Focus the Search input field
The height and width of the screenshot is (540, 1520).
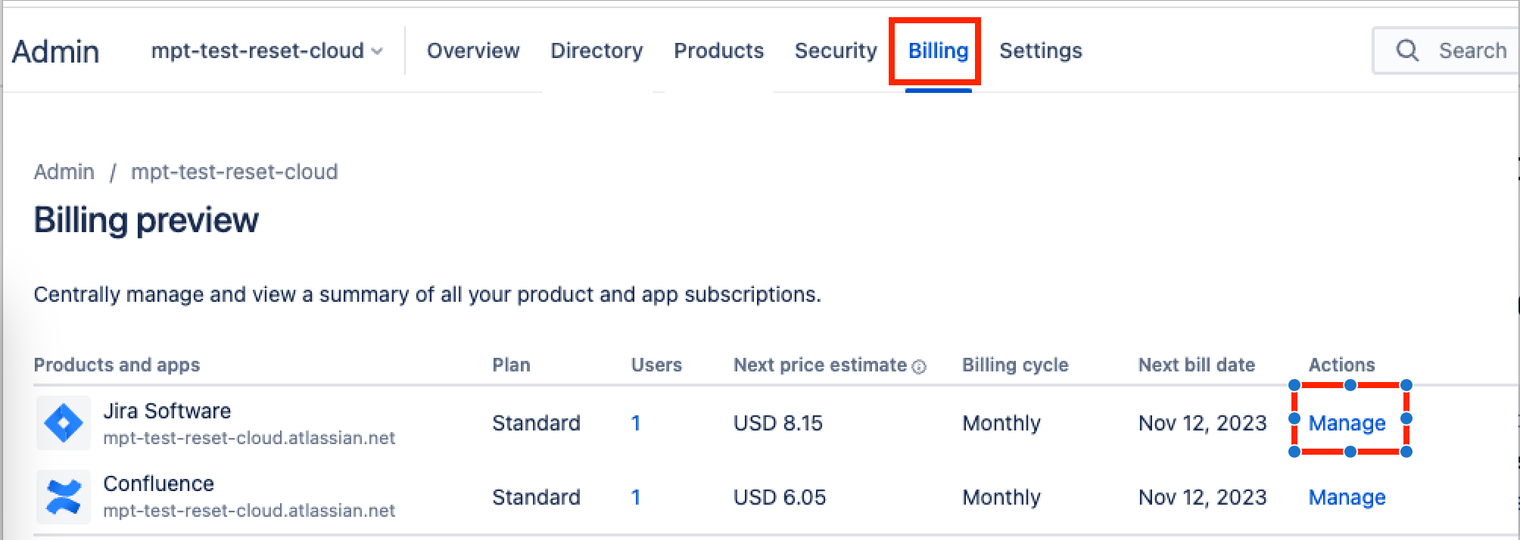coord(1472,51)
